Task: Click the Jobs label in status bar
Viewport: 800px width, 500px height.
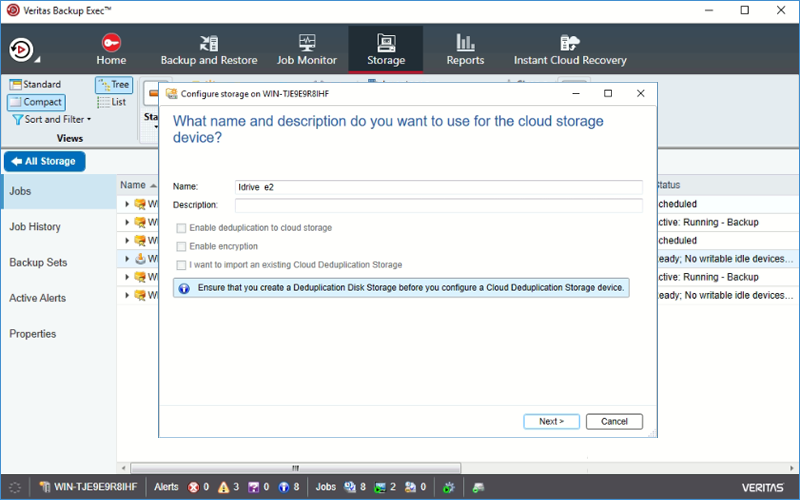Action: (x=326, y=487)
